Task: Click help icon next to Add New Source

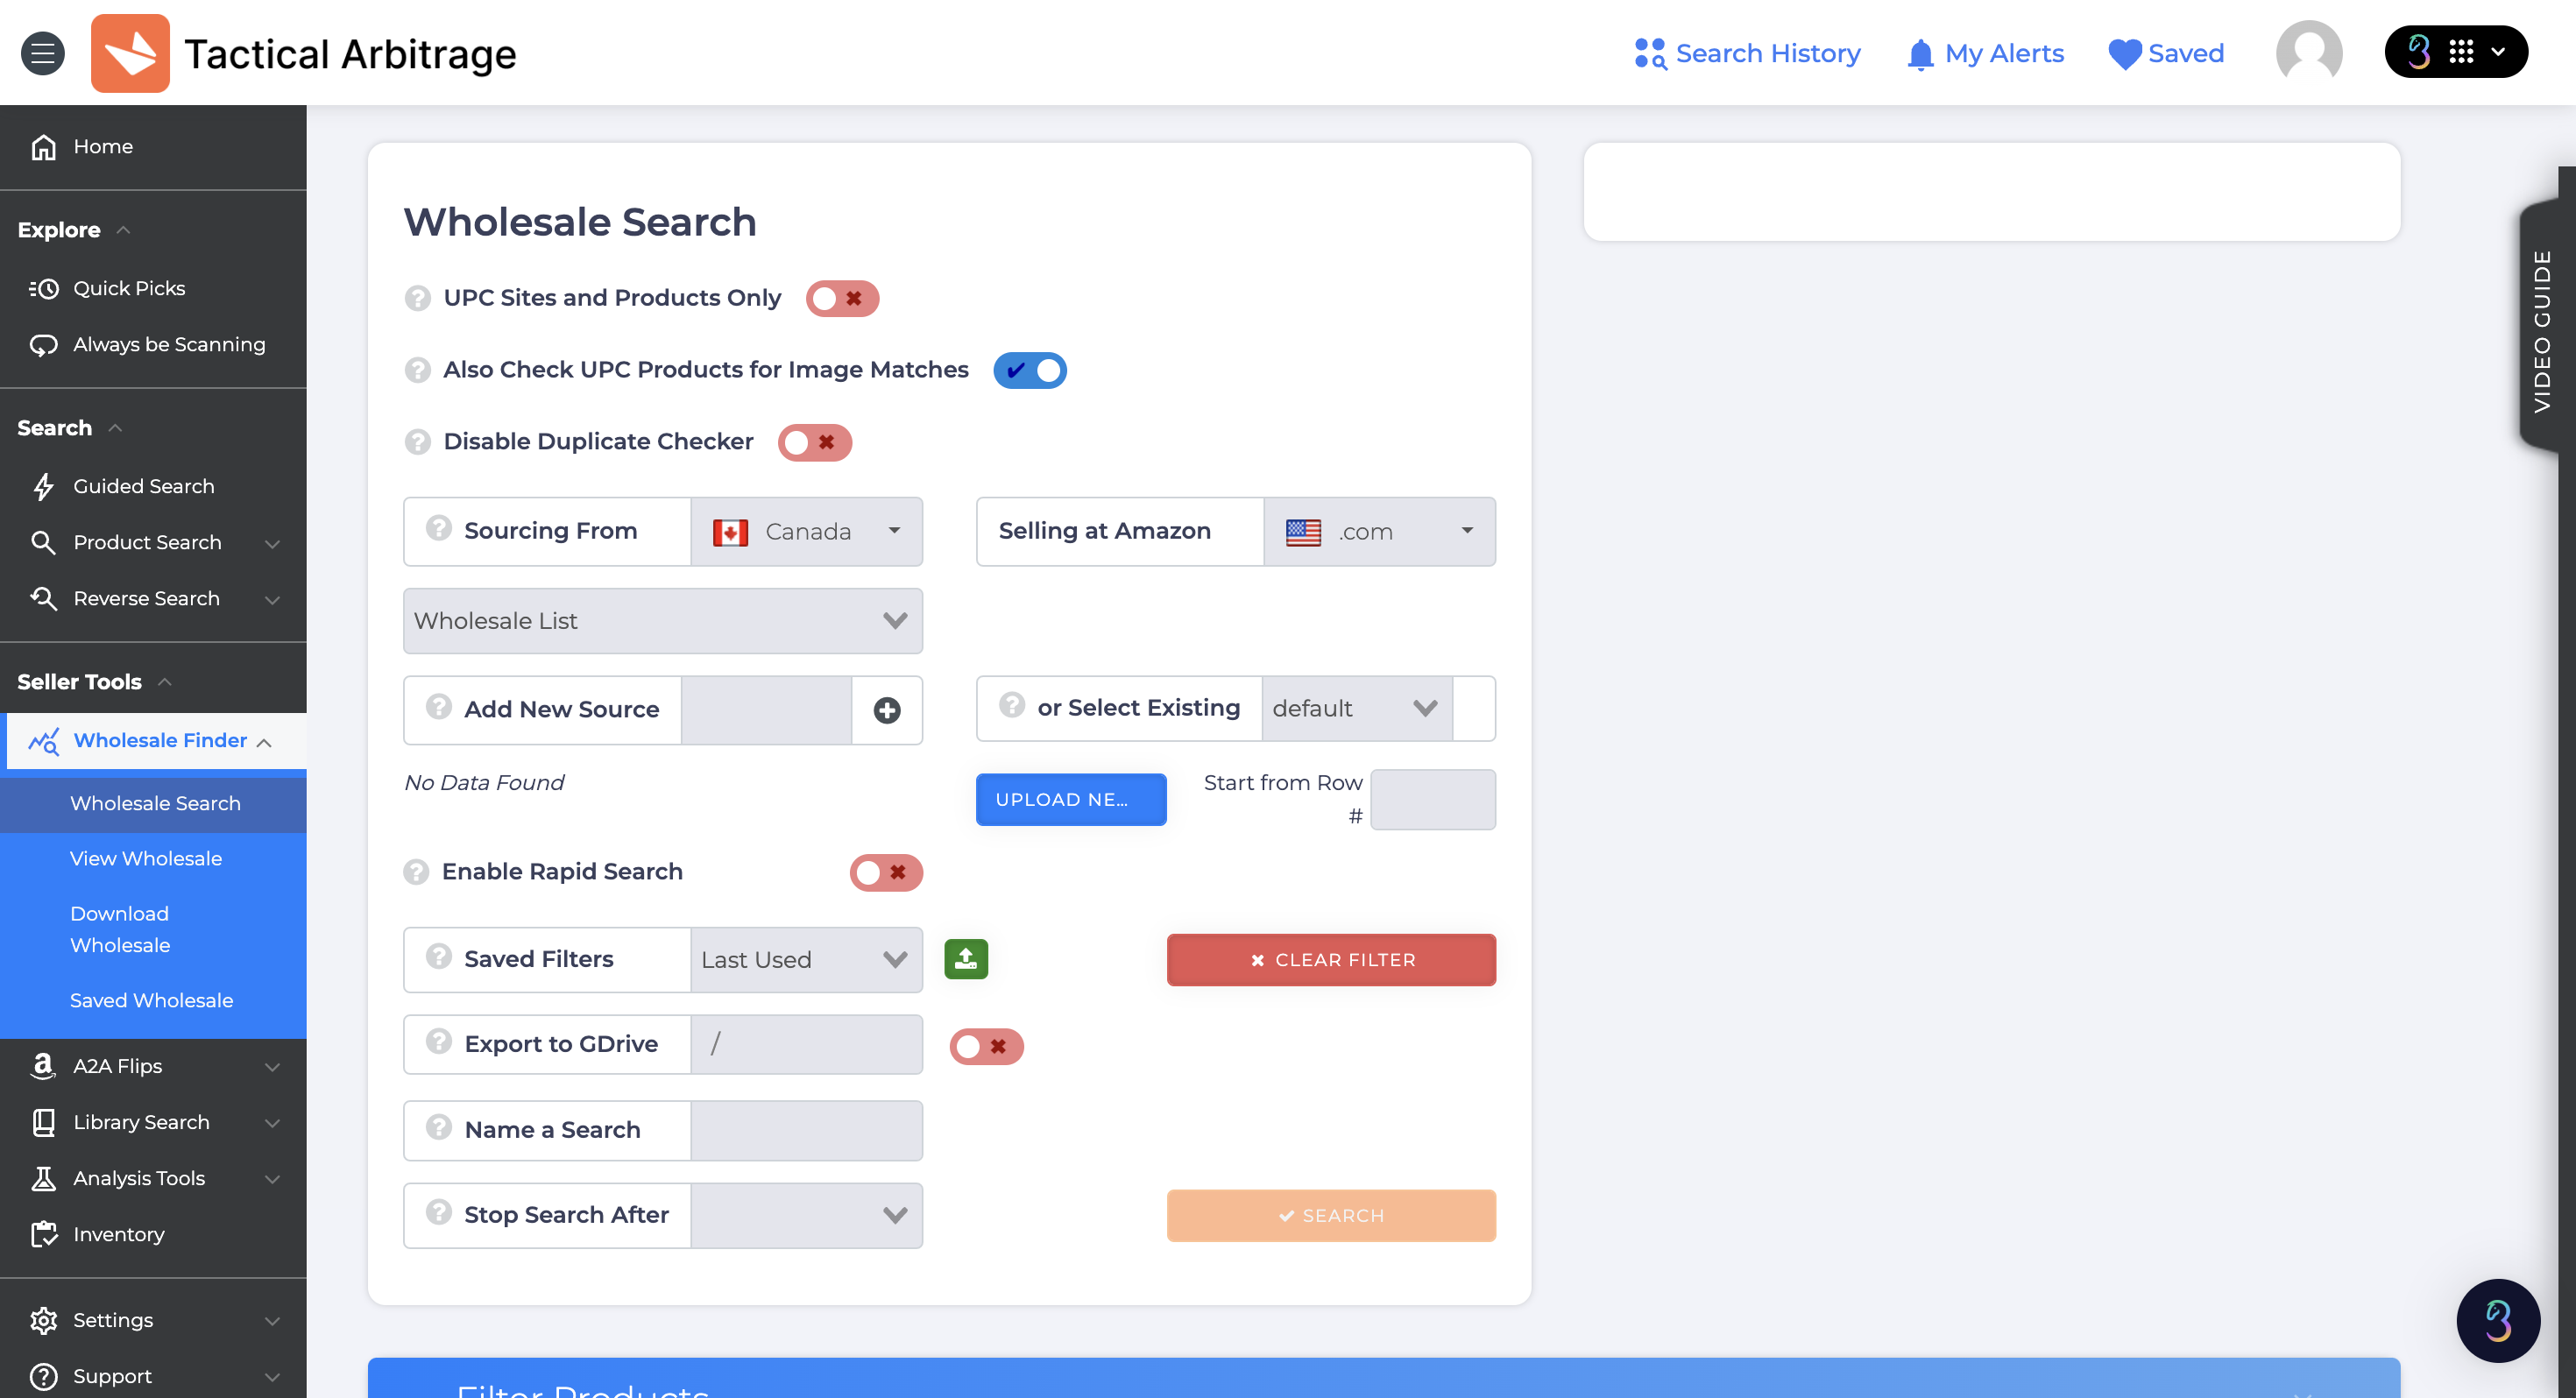Action: tap(438, 707)
